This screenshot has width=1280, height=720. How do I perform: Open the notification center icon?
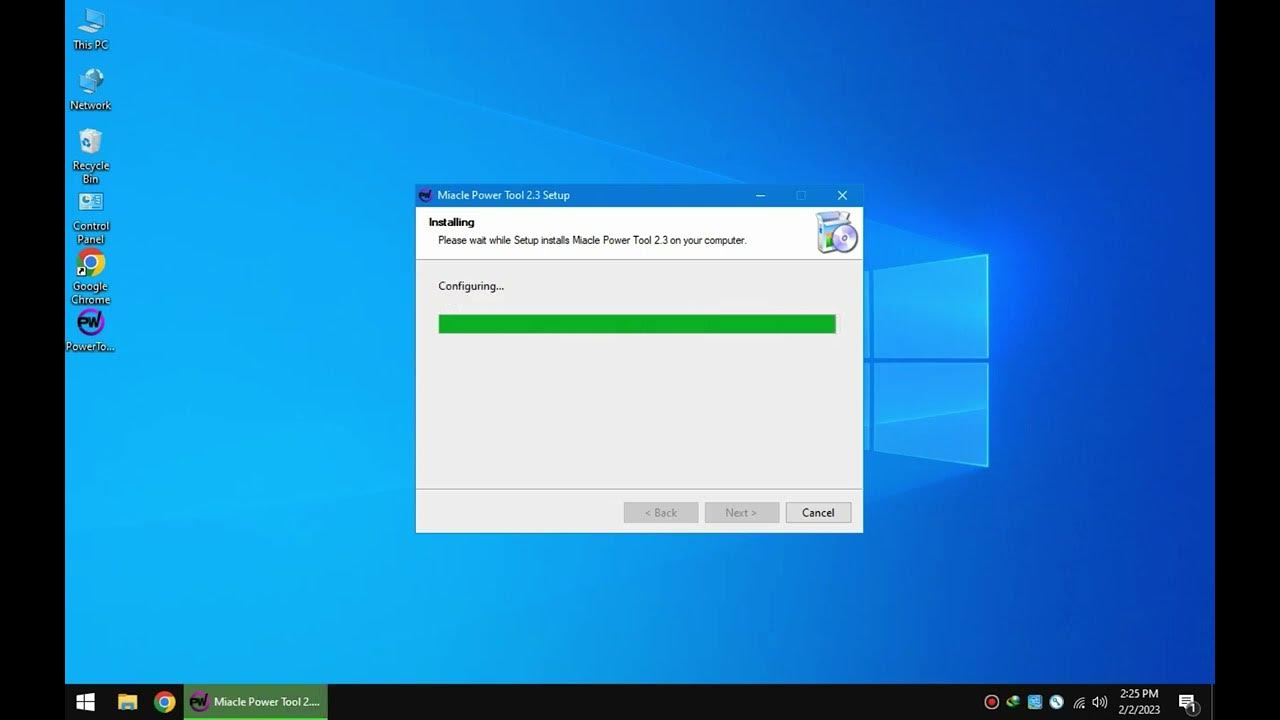click(1188, 703)
